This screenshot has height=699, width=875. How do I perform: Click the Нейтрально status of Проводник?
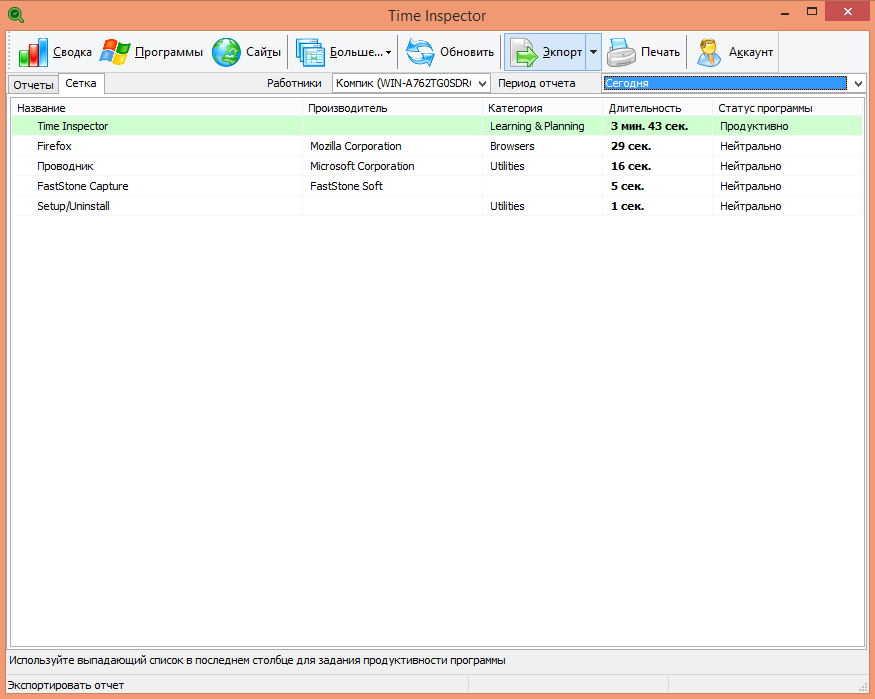tap(751, 166)
